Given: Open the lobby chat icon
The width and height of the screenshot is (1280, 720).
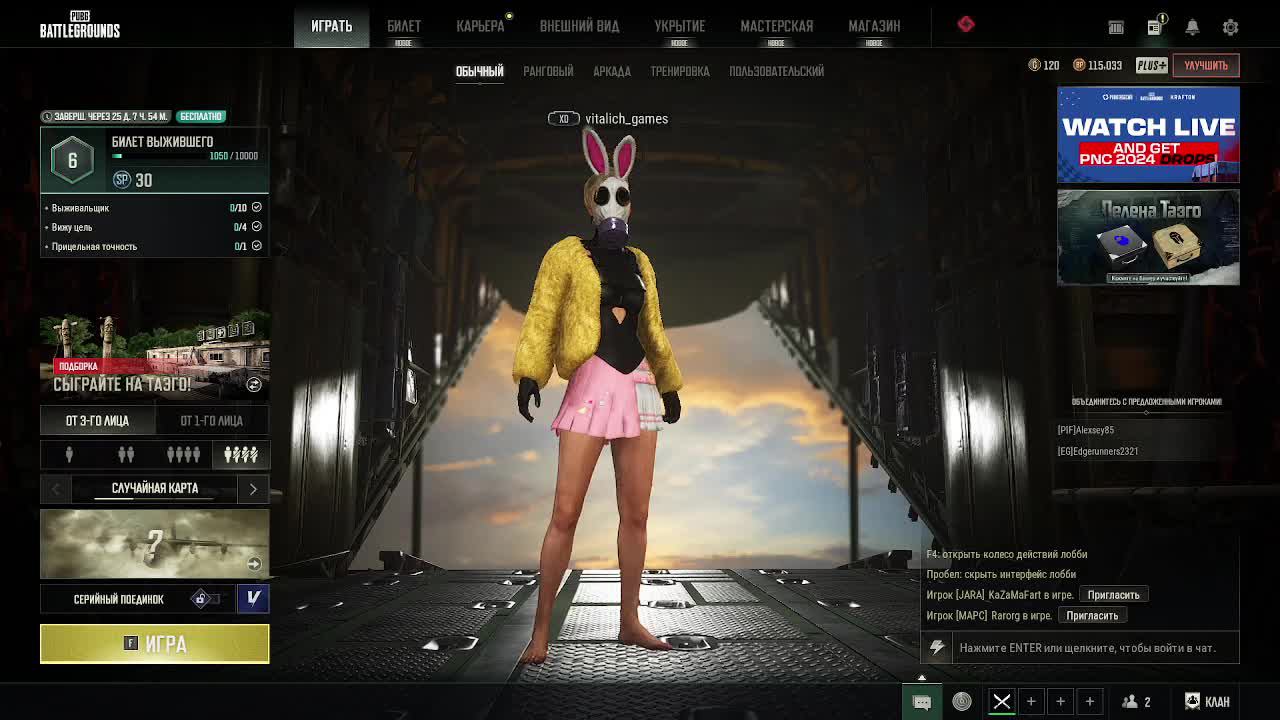Looking at the screenshot, I should point(922,702).
